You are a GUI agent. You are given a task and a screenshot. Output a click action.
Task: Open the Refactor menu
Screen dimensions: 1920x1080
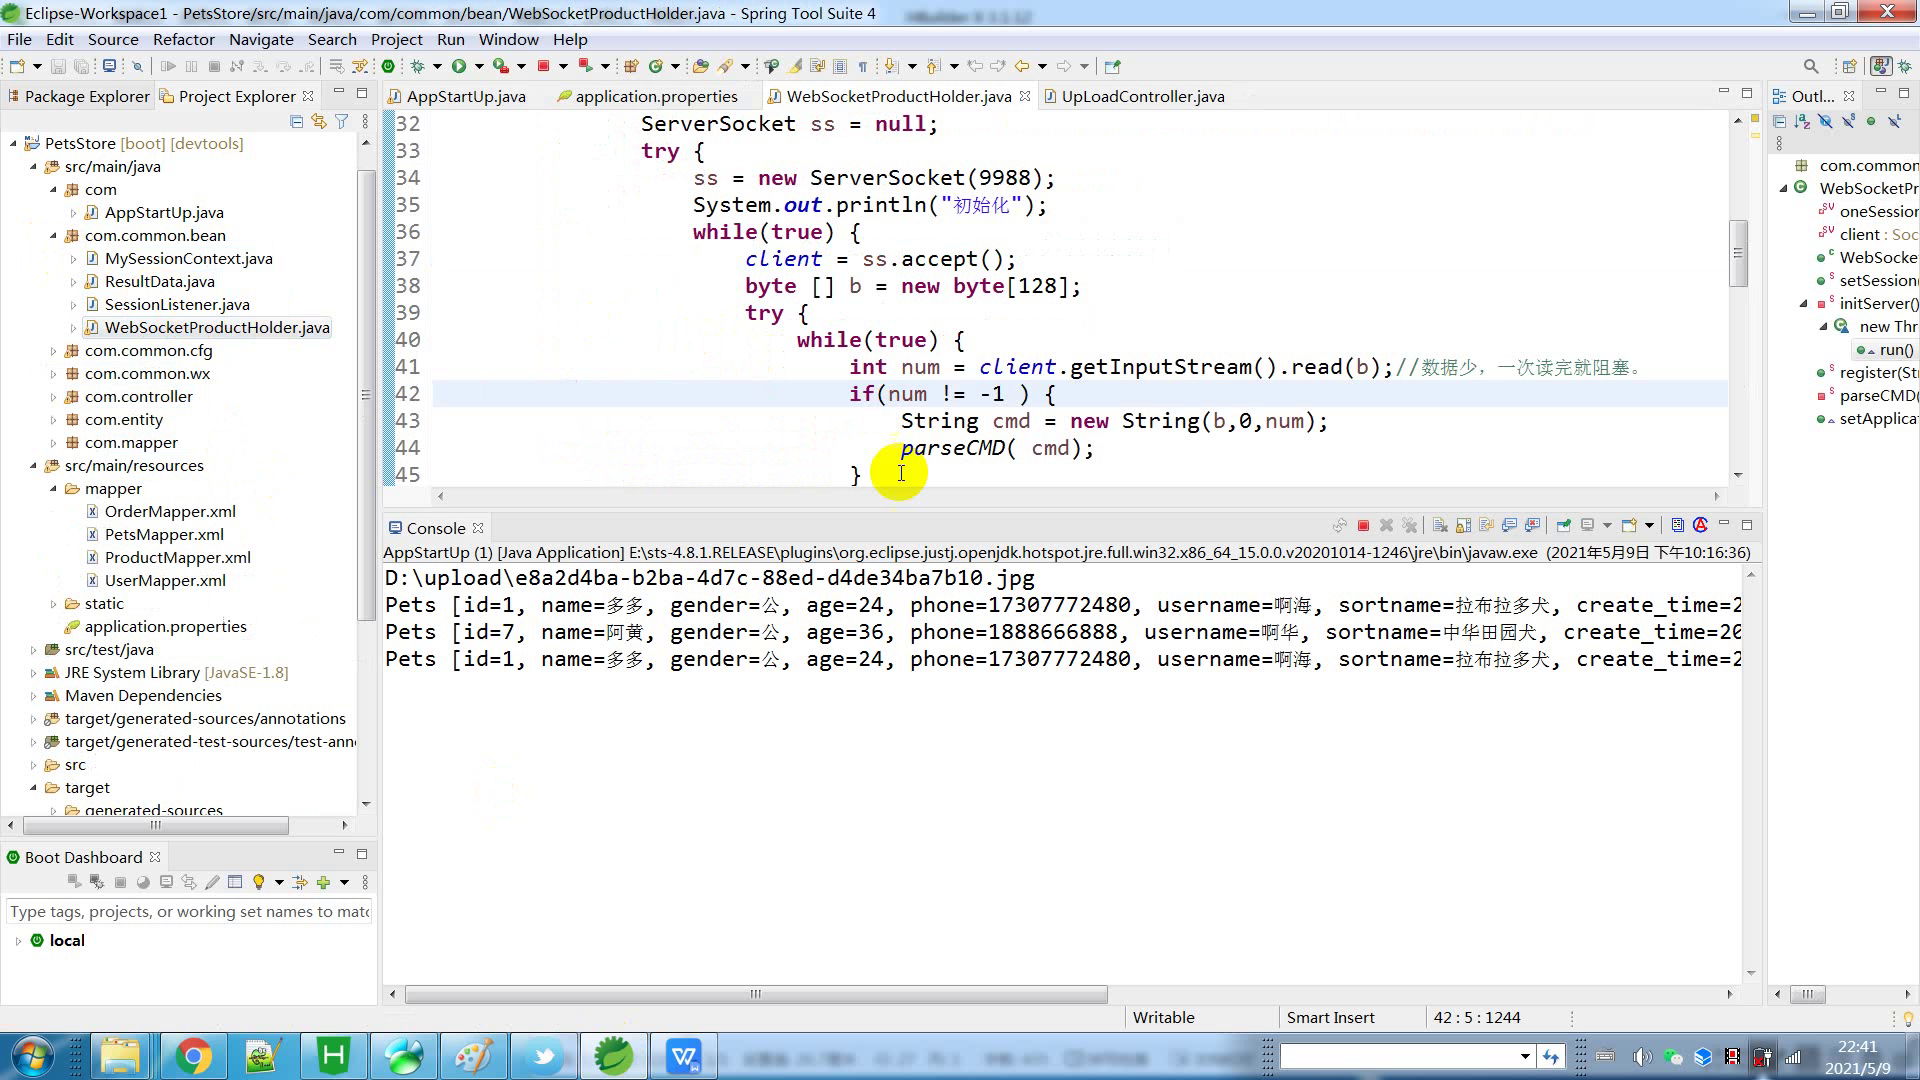pos(183,40)
